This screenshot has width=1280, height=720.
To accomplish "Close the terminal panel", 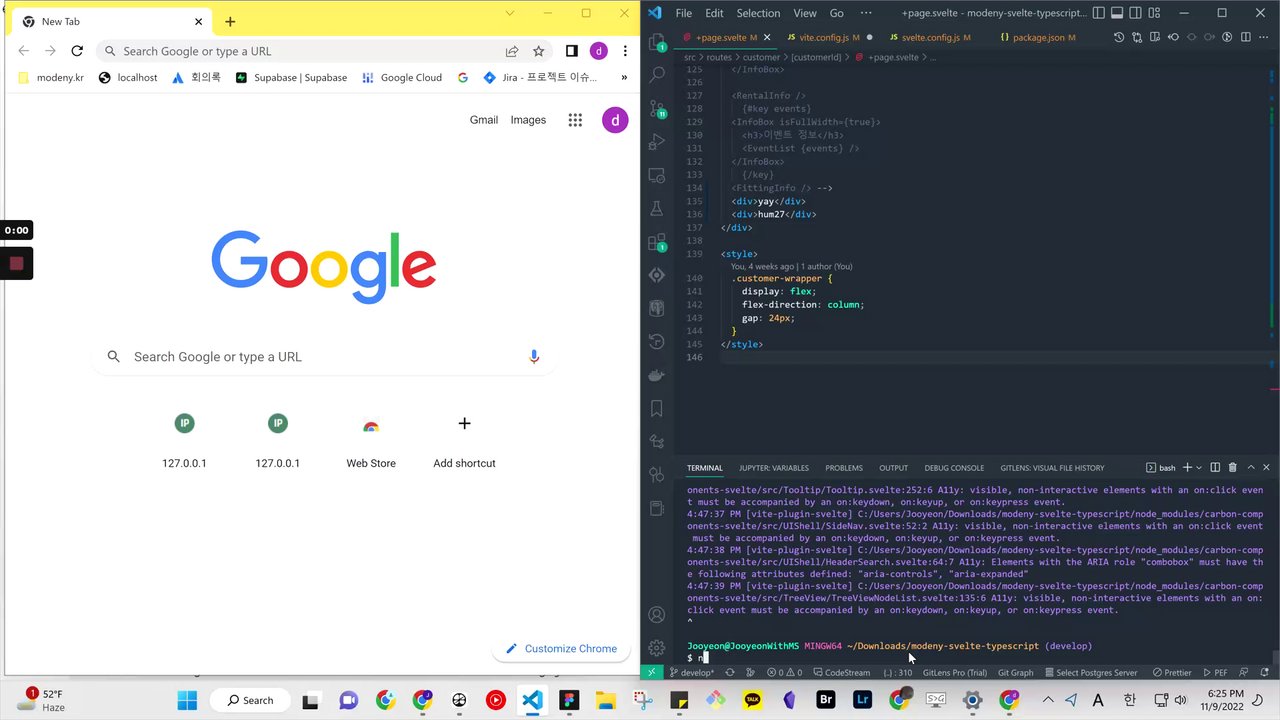I will point(1266,467).
